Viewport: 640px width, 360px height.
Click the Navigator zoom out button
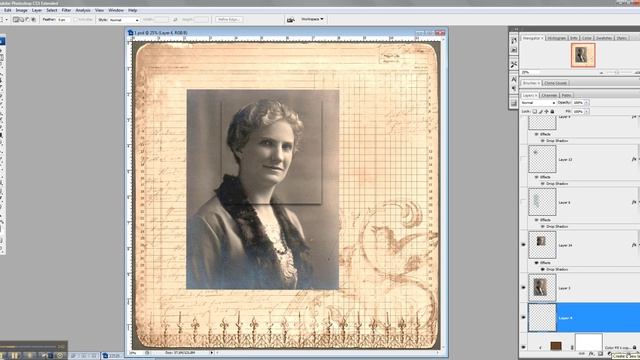click(601, 73)
